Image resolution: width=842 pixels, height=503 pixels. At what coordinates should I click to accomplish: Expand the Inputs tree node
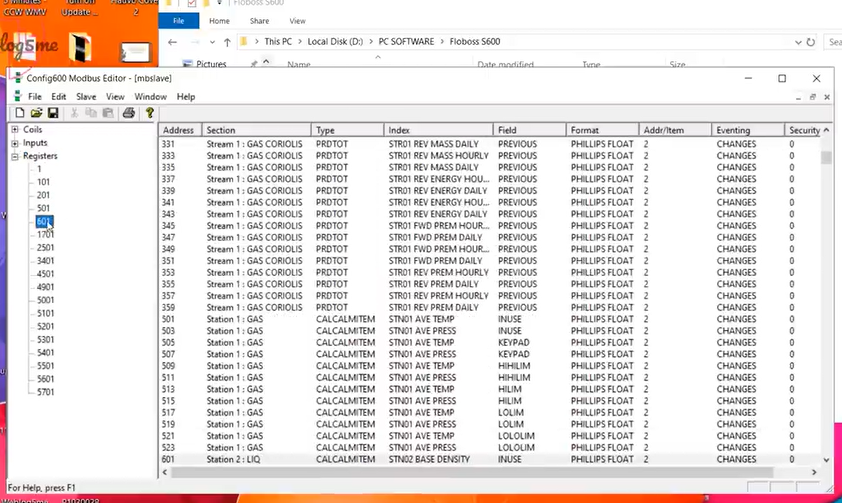(x=15, y=143)
